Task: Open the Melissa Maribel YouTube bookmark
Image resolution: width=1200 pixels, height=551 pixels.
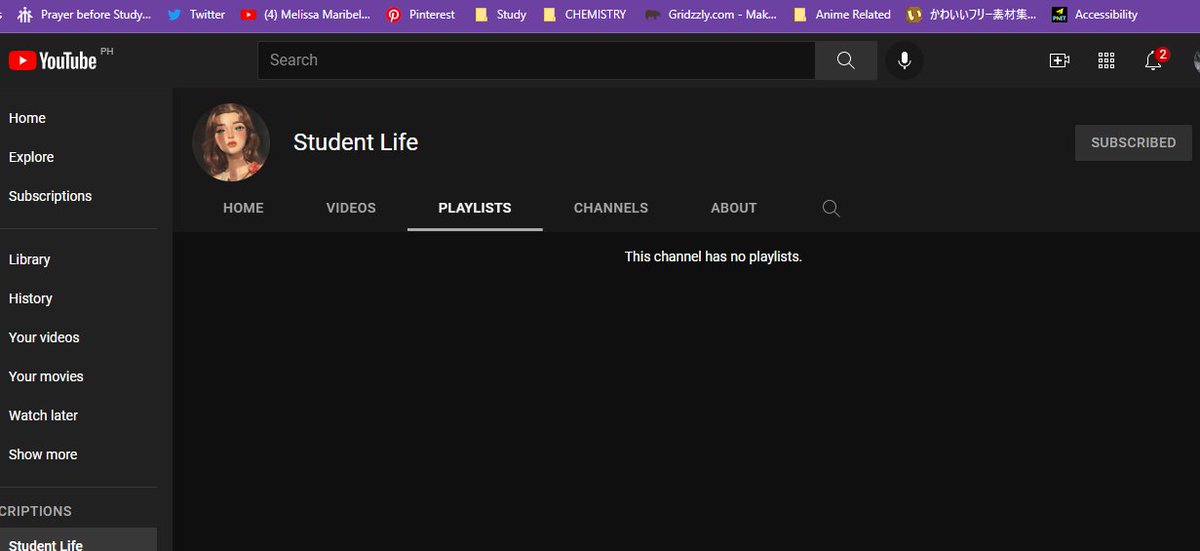Action: point(305,14)
